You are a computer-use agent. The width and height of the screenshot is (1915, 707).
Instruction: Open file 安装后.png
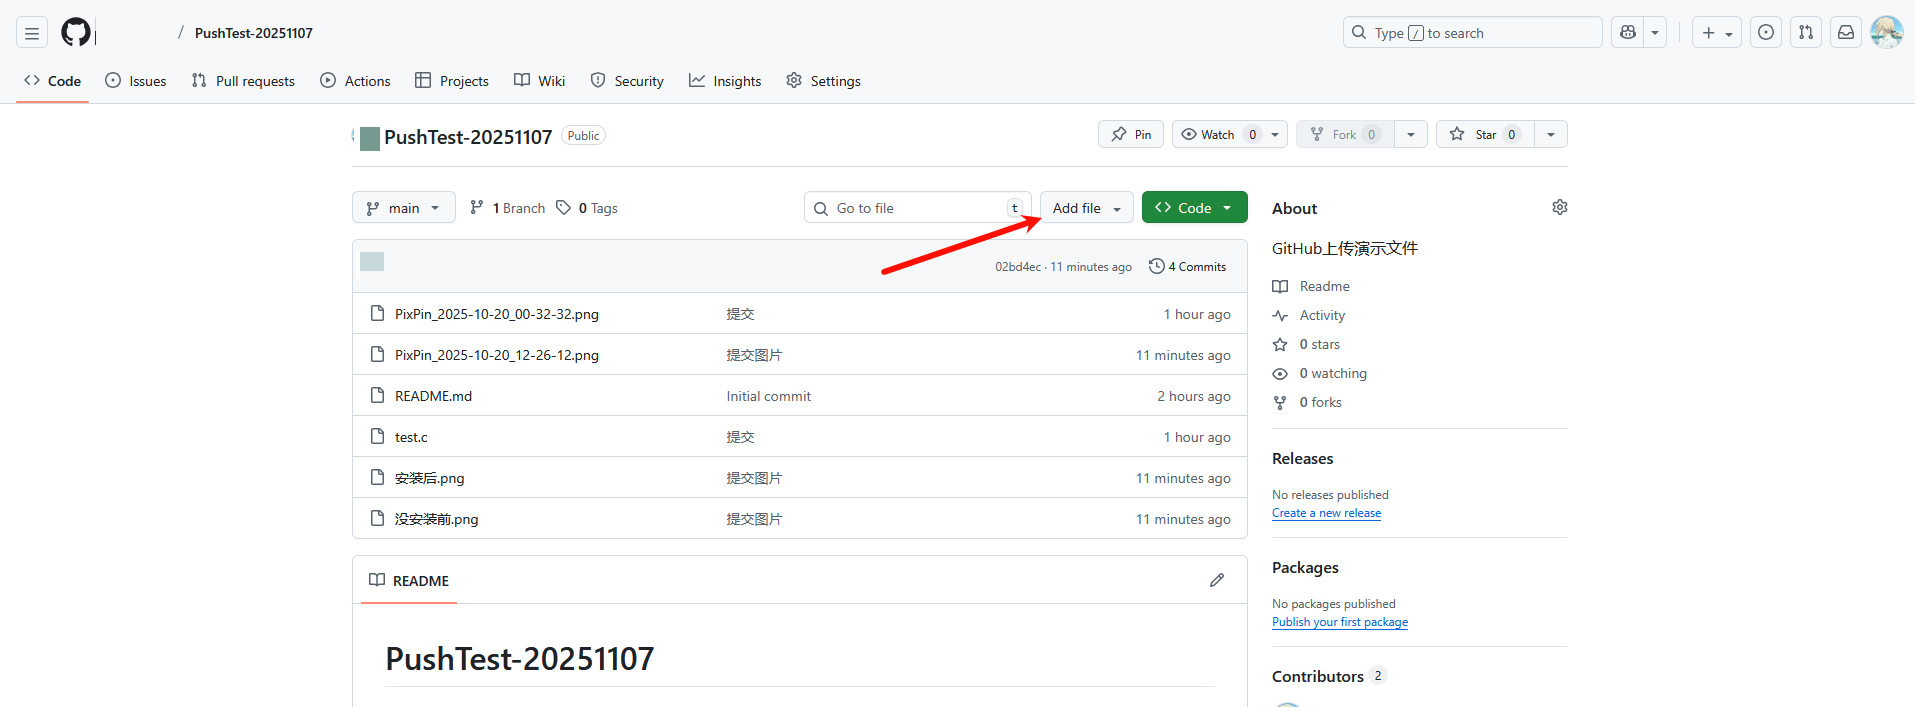tap(430, 478)
